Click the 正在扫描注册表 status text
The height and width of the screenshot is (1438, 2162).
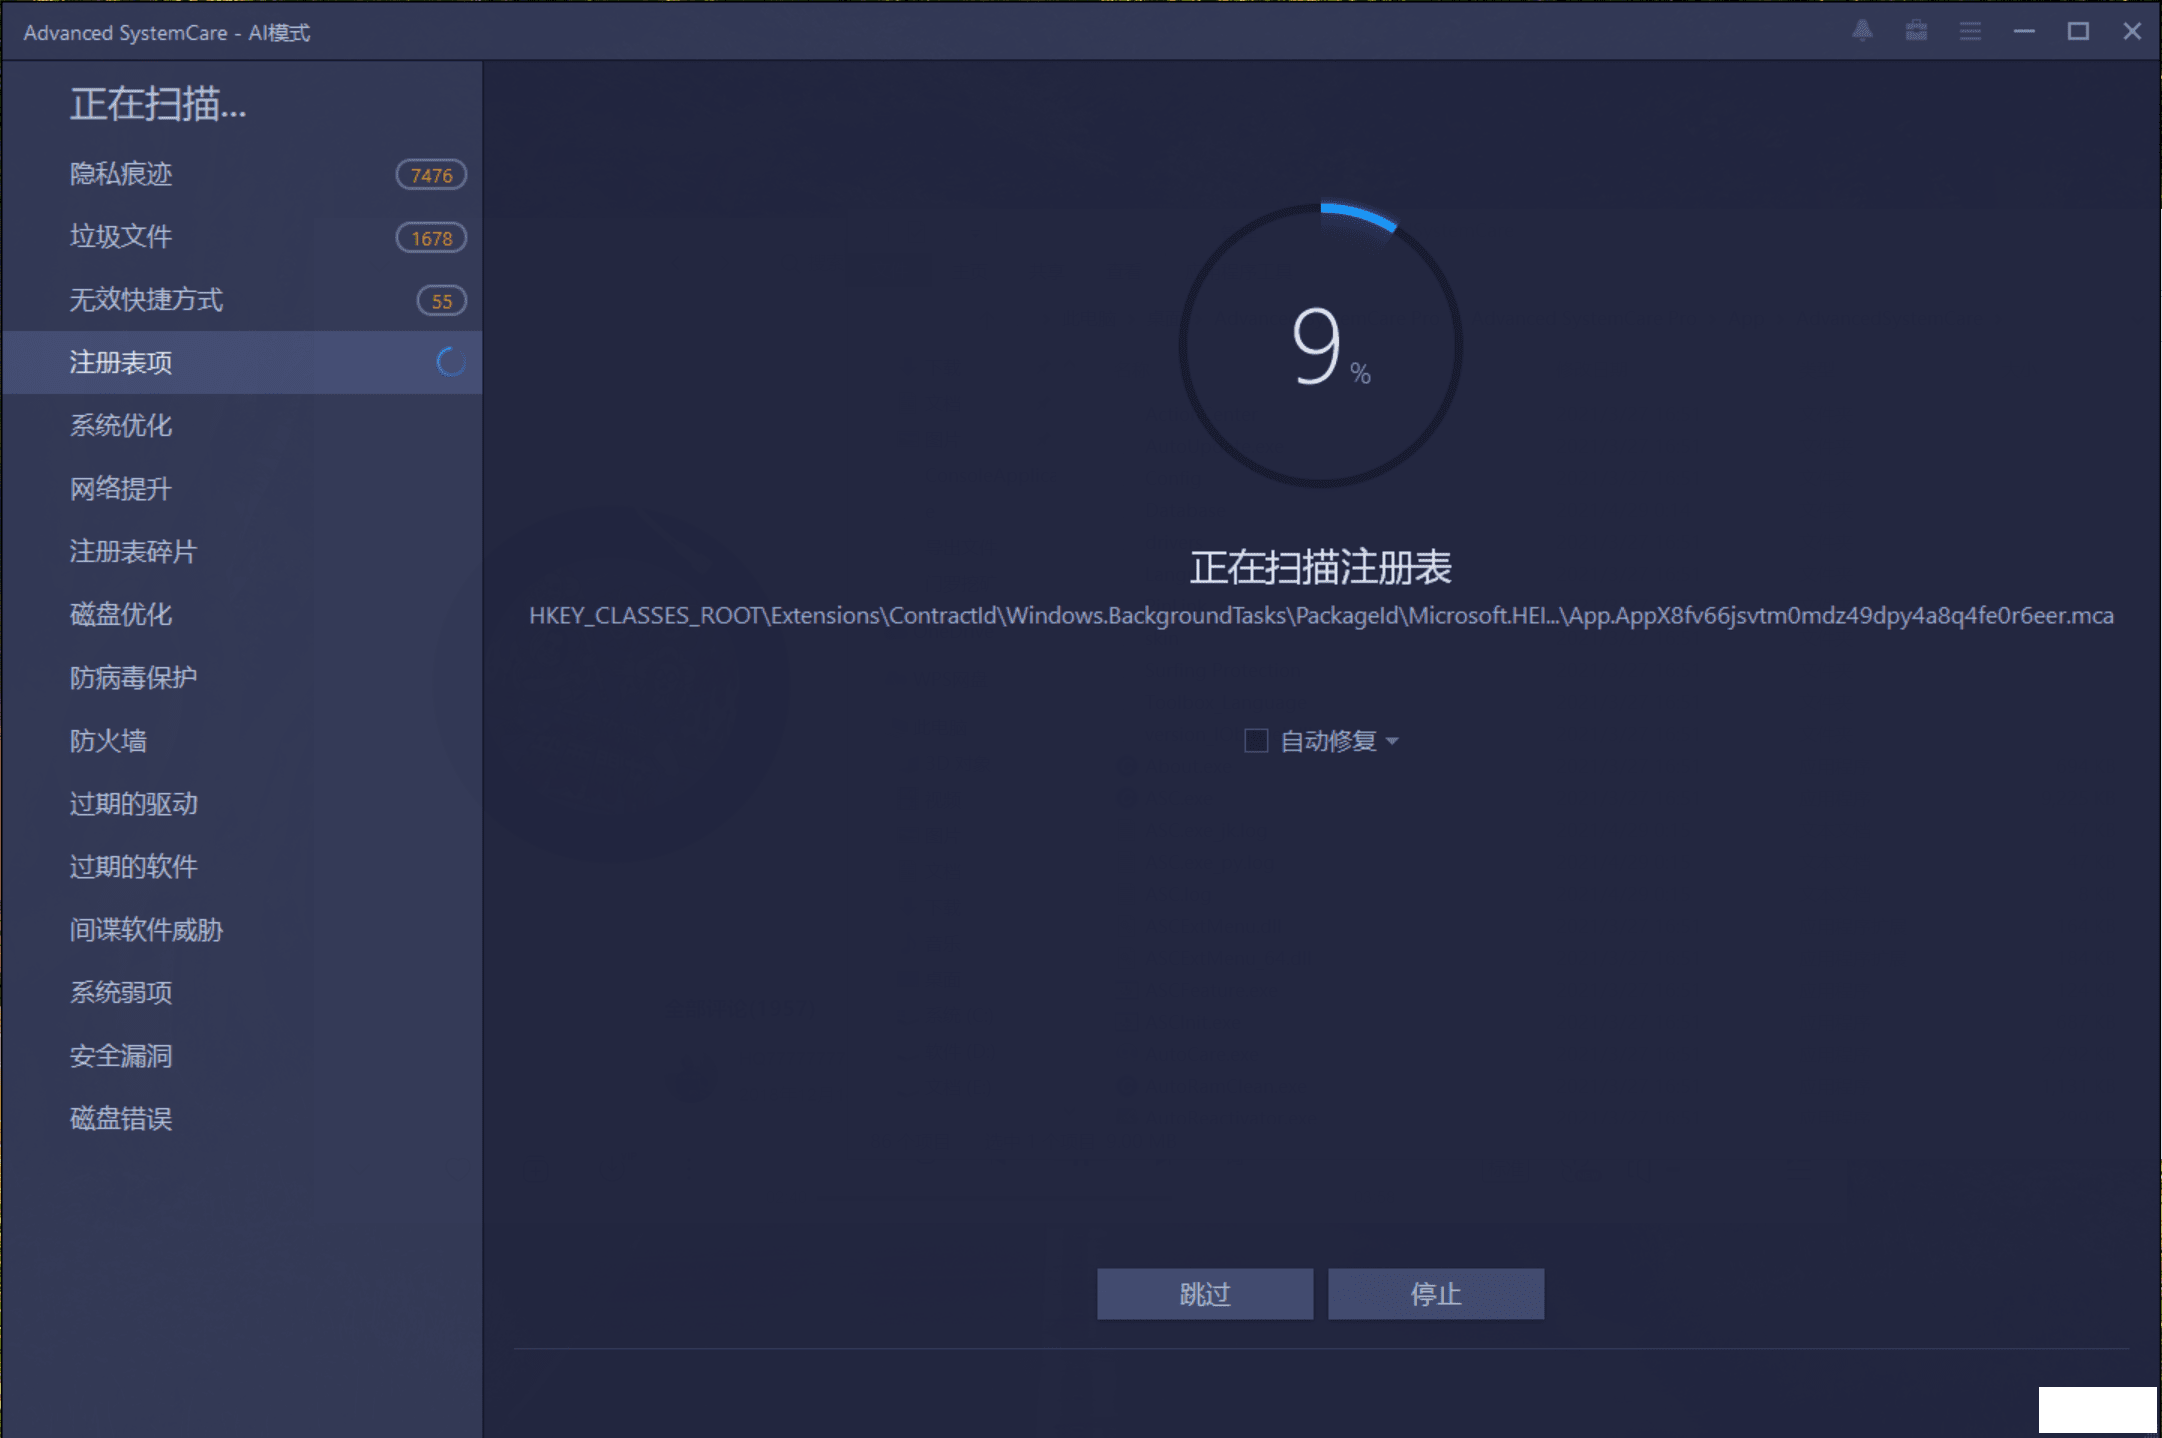pyautogui.click(x=1320, y=567)
